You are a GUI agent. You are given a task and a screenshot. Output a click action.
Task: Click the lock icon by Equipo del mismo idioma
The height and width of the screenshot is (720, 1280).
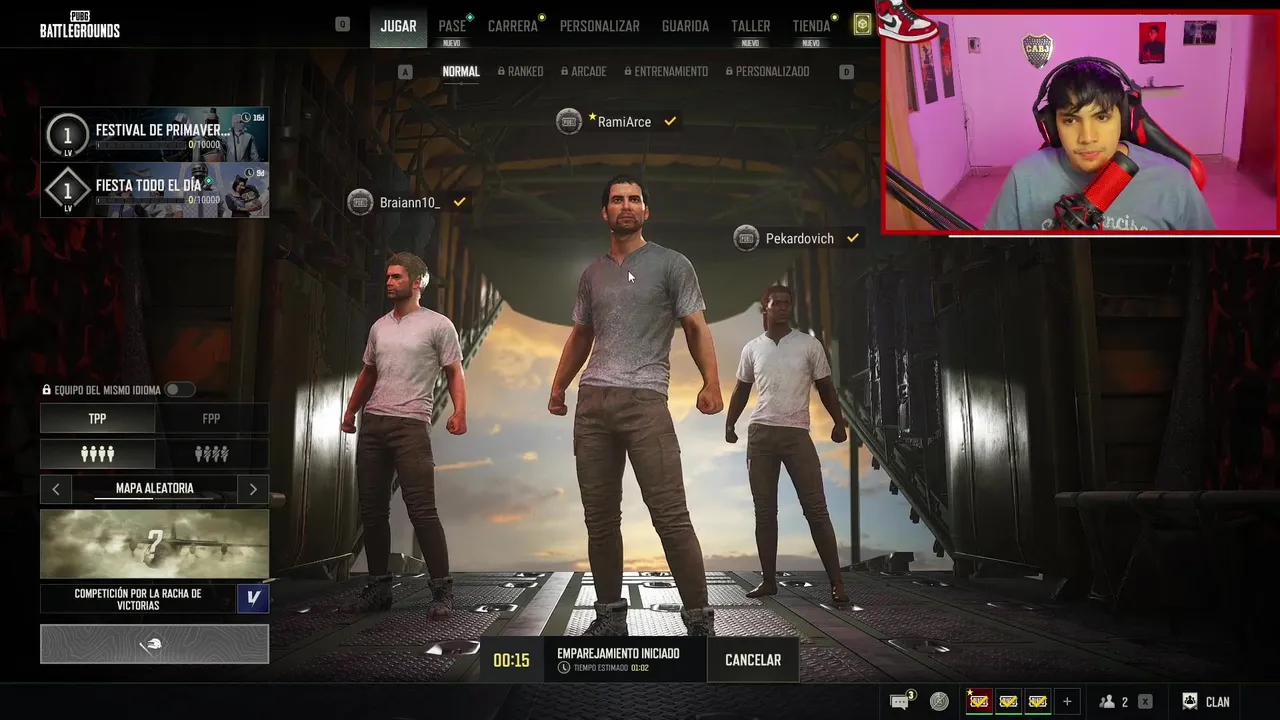coord(47,390)
